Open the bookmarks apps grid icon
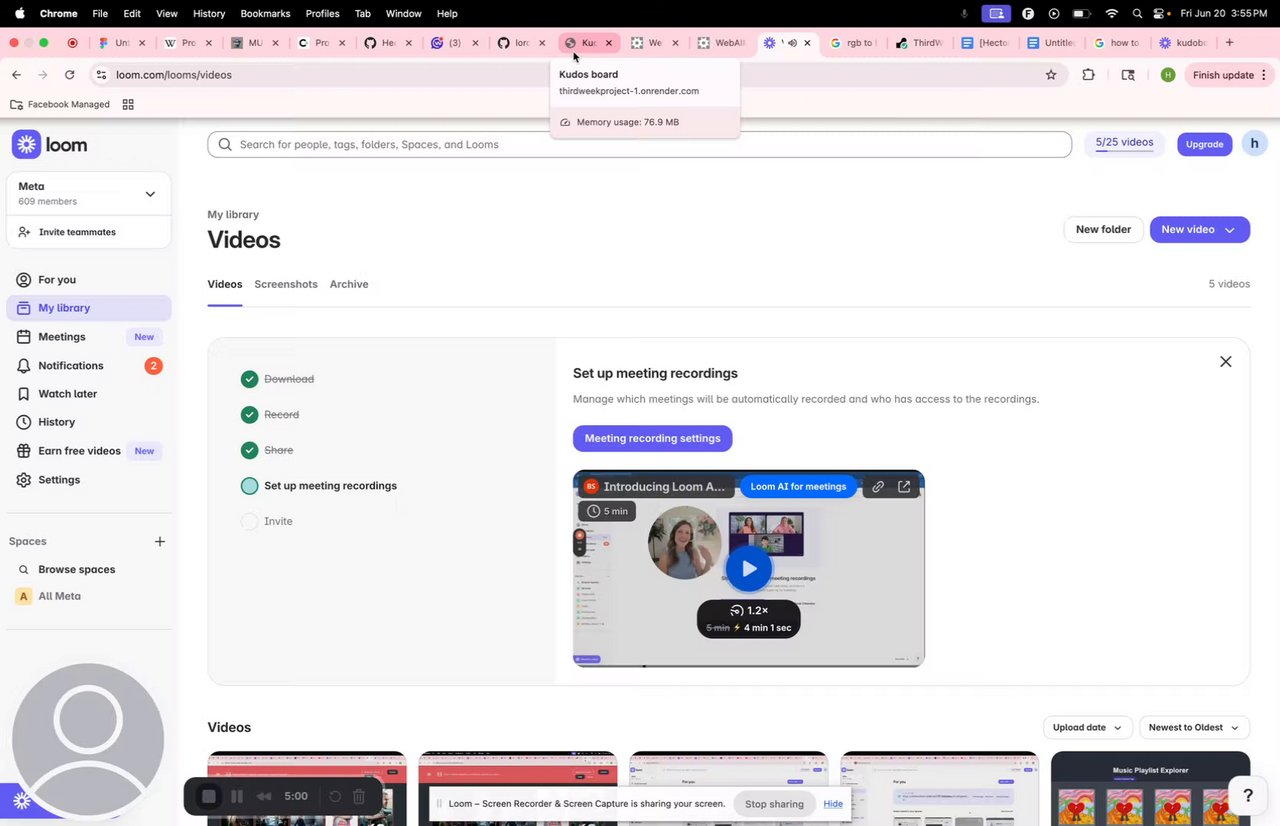This screenshot has width=1280, height=826. [x=128, y=104]
